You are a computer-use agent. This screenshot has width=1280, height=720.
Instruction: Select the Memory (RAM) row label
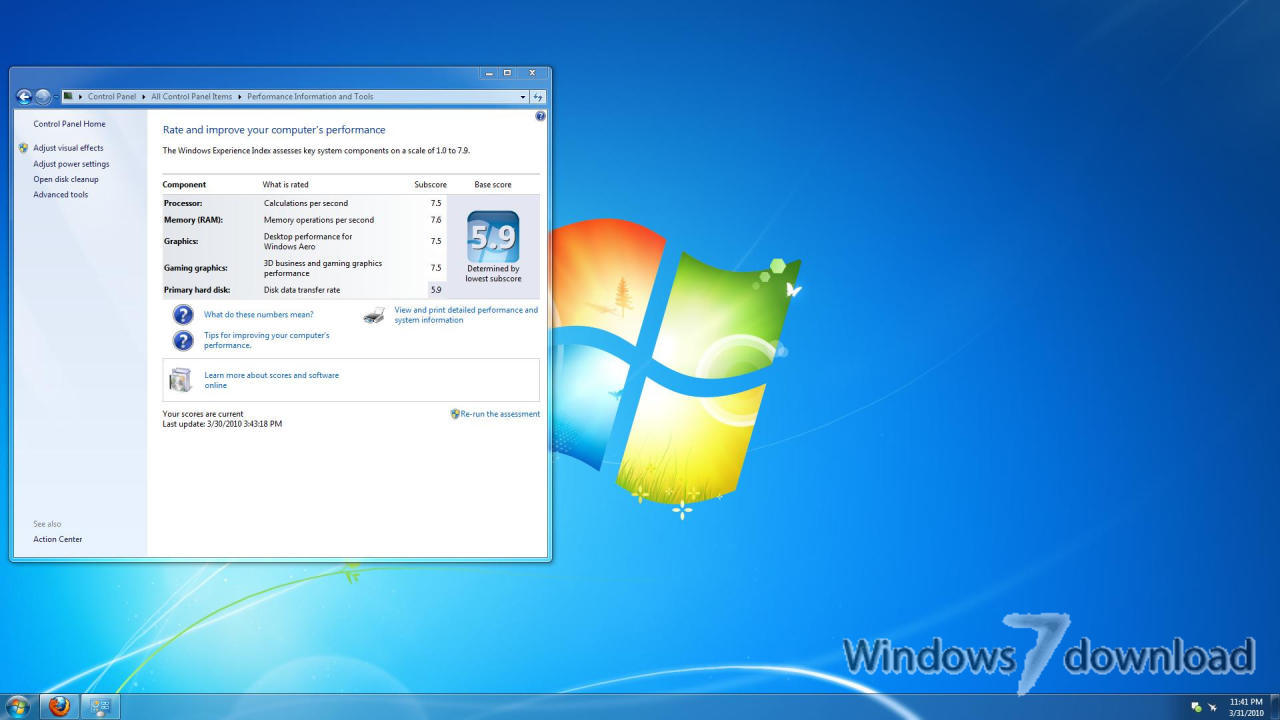click(x=193, y=220)
